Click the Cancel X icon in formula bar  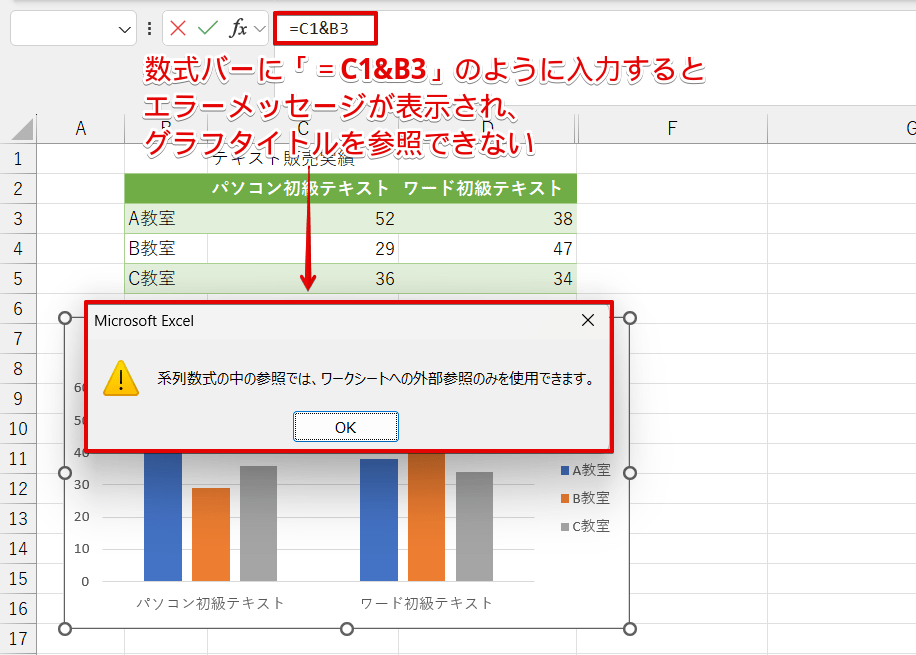(x=179, y=28)
